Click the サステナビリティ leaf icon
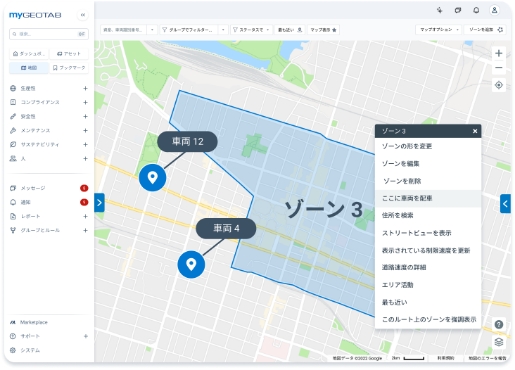 (13, 144)
